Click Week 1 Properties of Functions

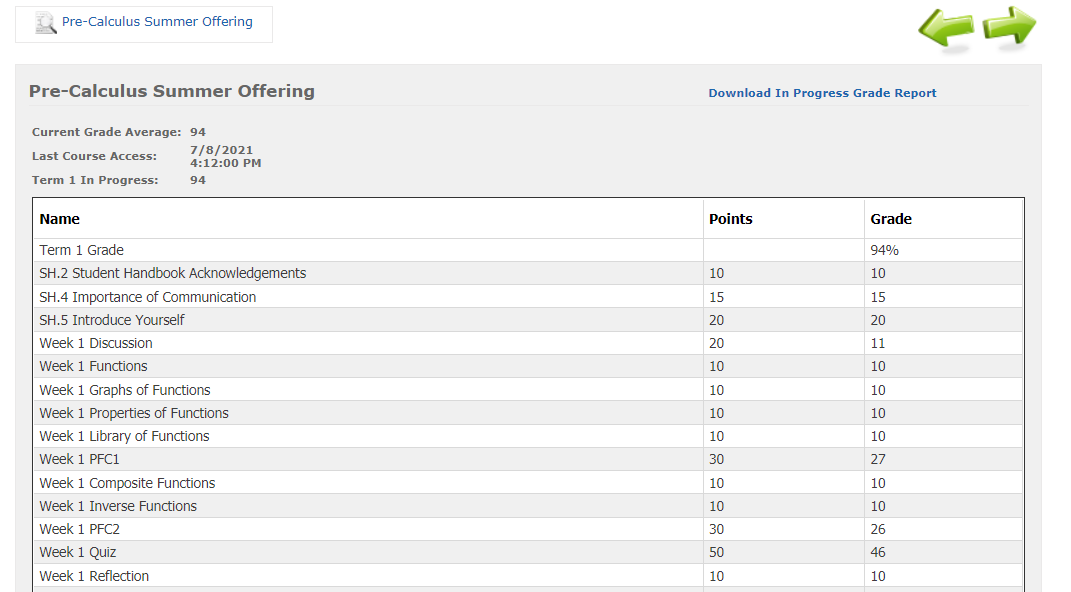point(134,413)
